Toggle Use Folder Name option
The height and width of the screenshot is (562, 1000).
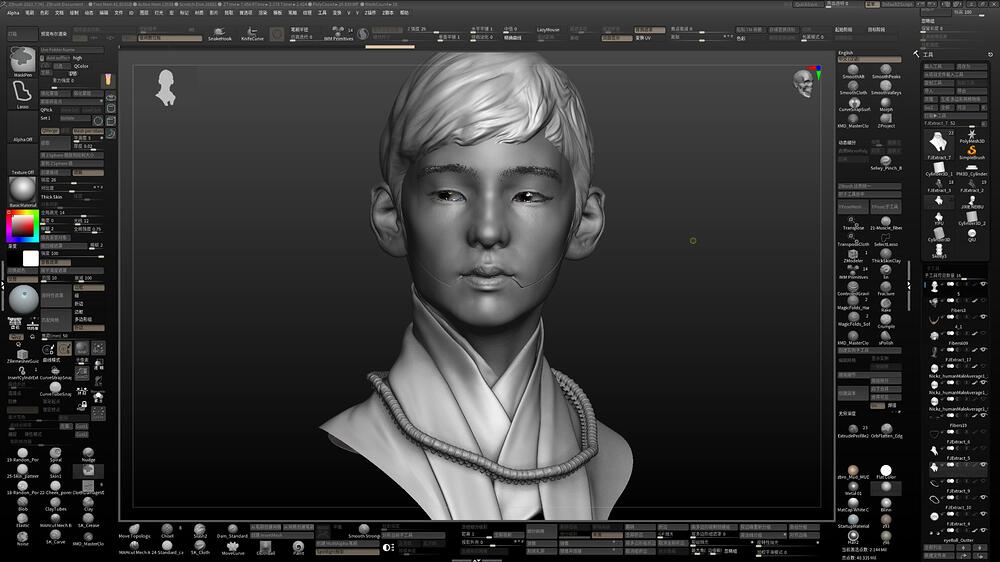point(71,50)
